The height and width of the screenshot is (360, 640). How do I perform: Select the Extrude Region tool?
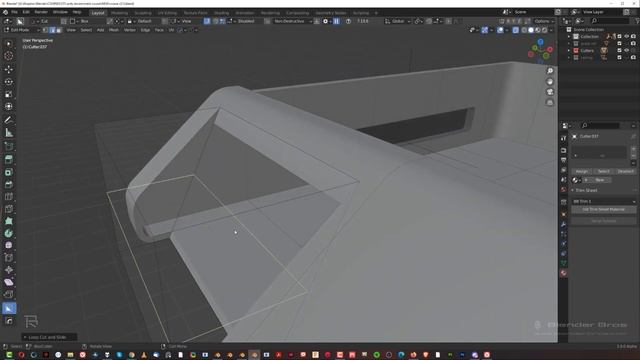tap(9, 159)
